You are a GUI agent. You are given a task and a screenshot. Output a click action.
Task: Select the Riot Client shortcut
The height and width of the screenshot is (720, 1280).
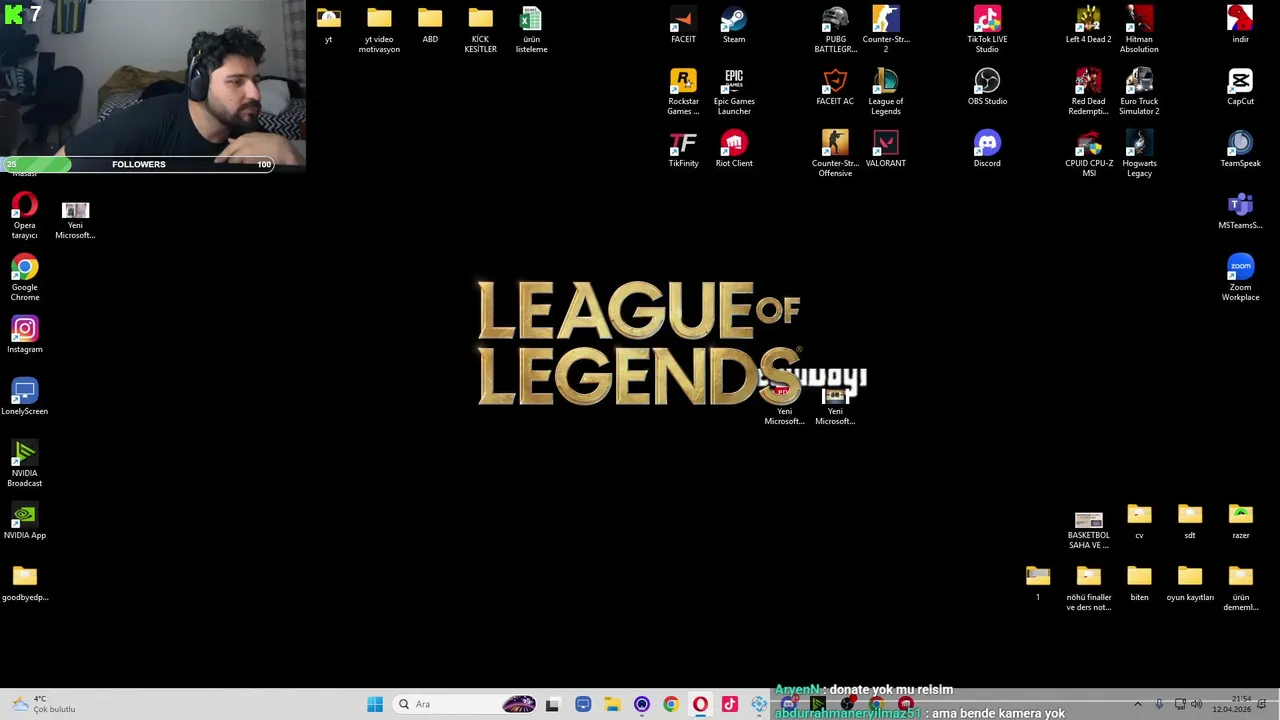coord(734,150)
